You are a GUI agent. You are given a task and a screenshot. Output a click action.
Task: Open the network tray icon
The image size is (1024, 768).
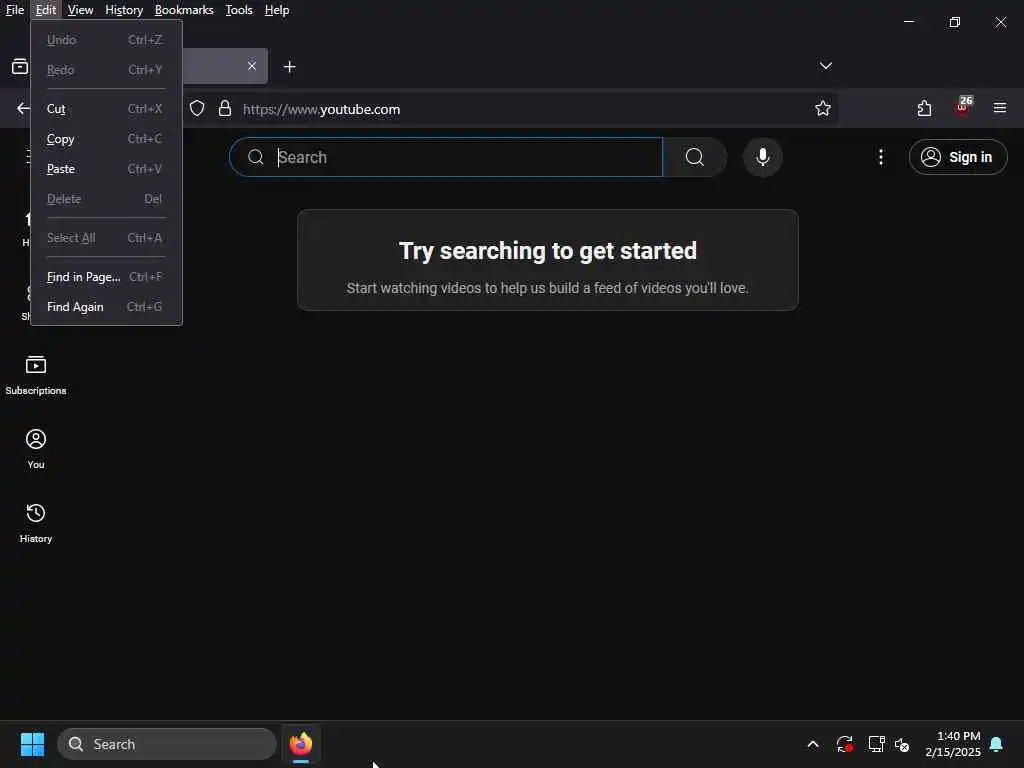point(876,744)
